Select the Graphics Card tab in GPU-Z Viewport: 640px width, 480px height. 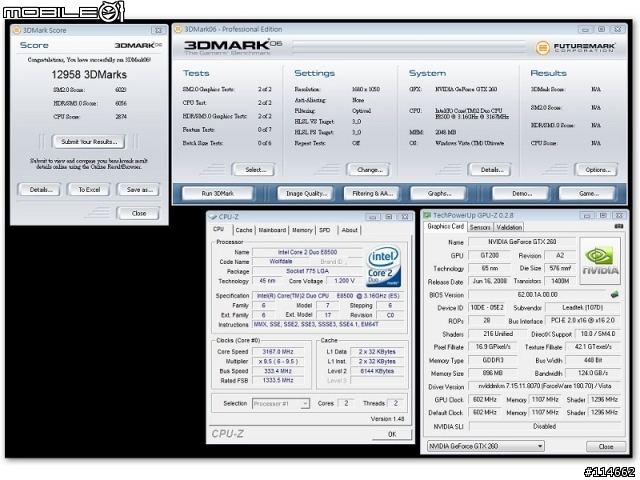pyautogui.click(x=445, y=227)
